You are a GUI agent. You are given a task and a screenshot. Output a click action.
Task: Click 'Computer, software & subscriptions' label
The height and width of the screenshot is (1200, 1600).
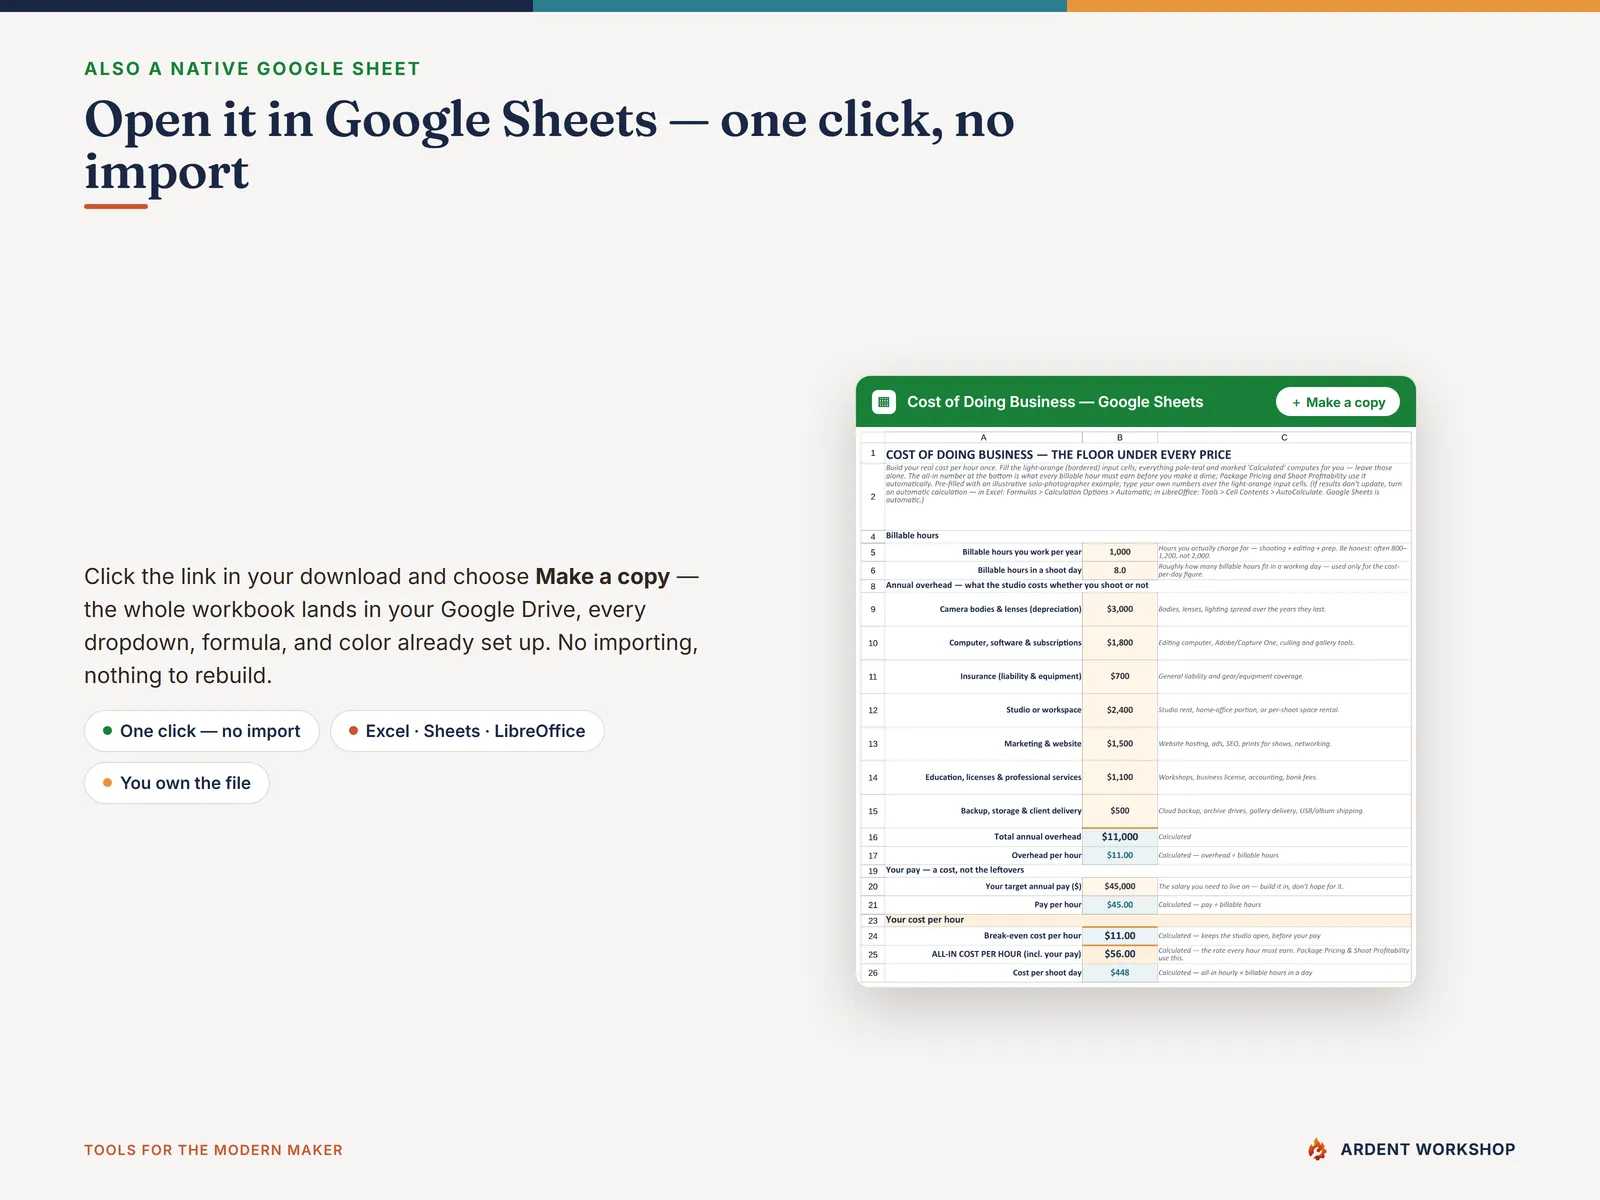coord(1015,643)
